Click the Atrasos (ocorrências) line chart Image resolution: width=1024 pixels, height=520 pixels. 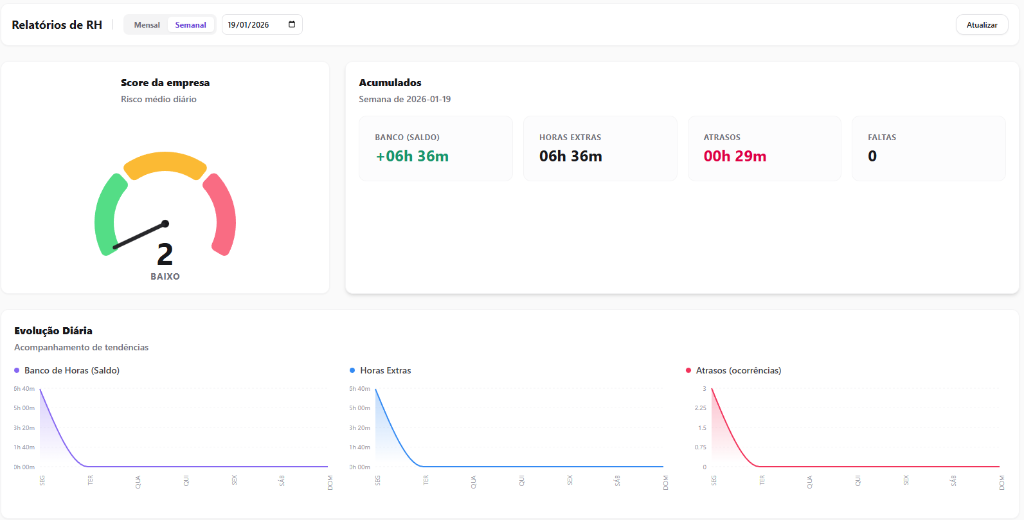(x=855, y=430)
